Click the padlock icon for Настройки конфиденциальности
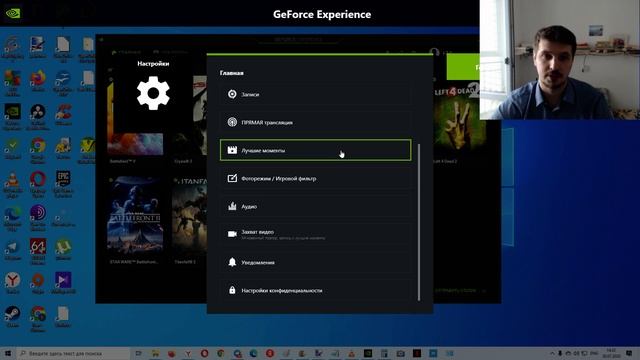The width and height of the screenshot is (640, 360). (232, 290)
